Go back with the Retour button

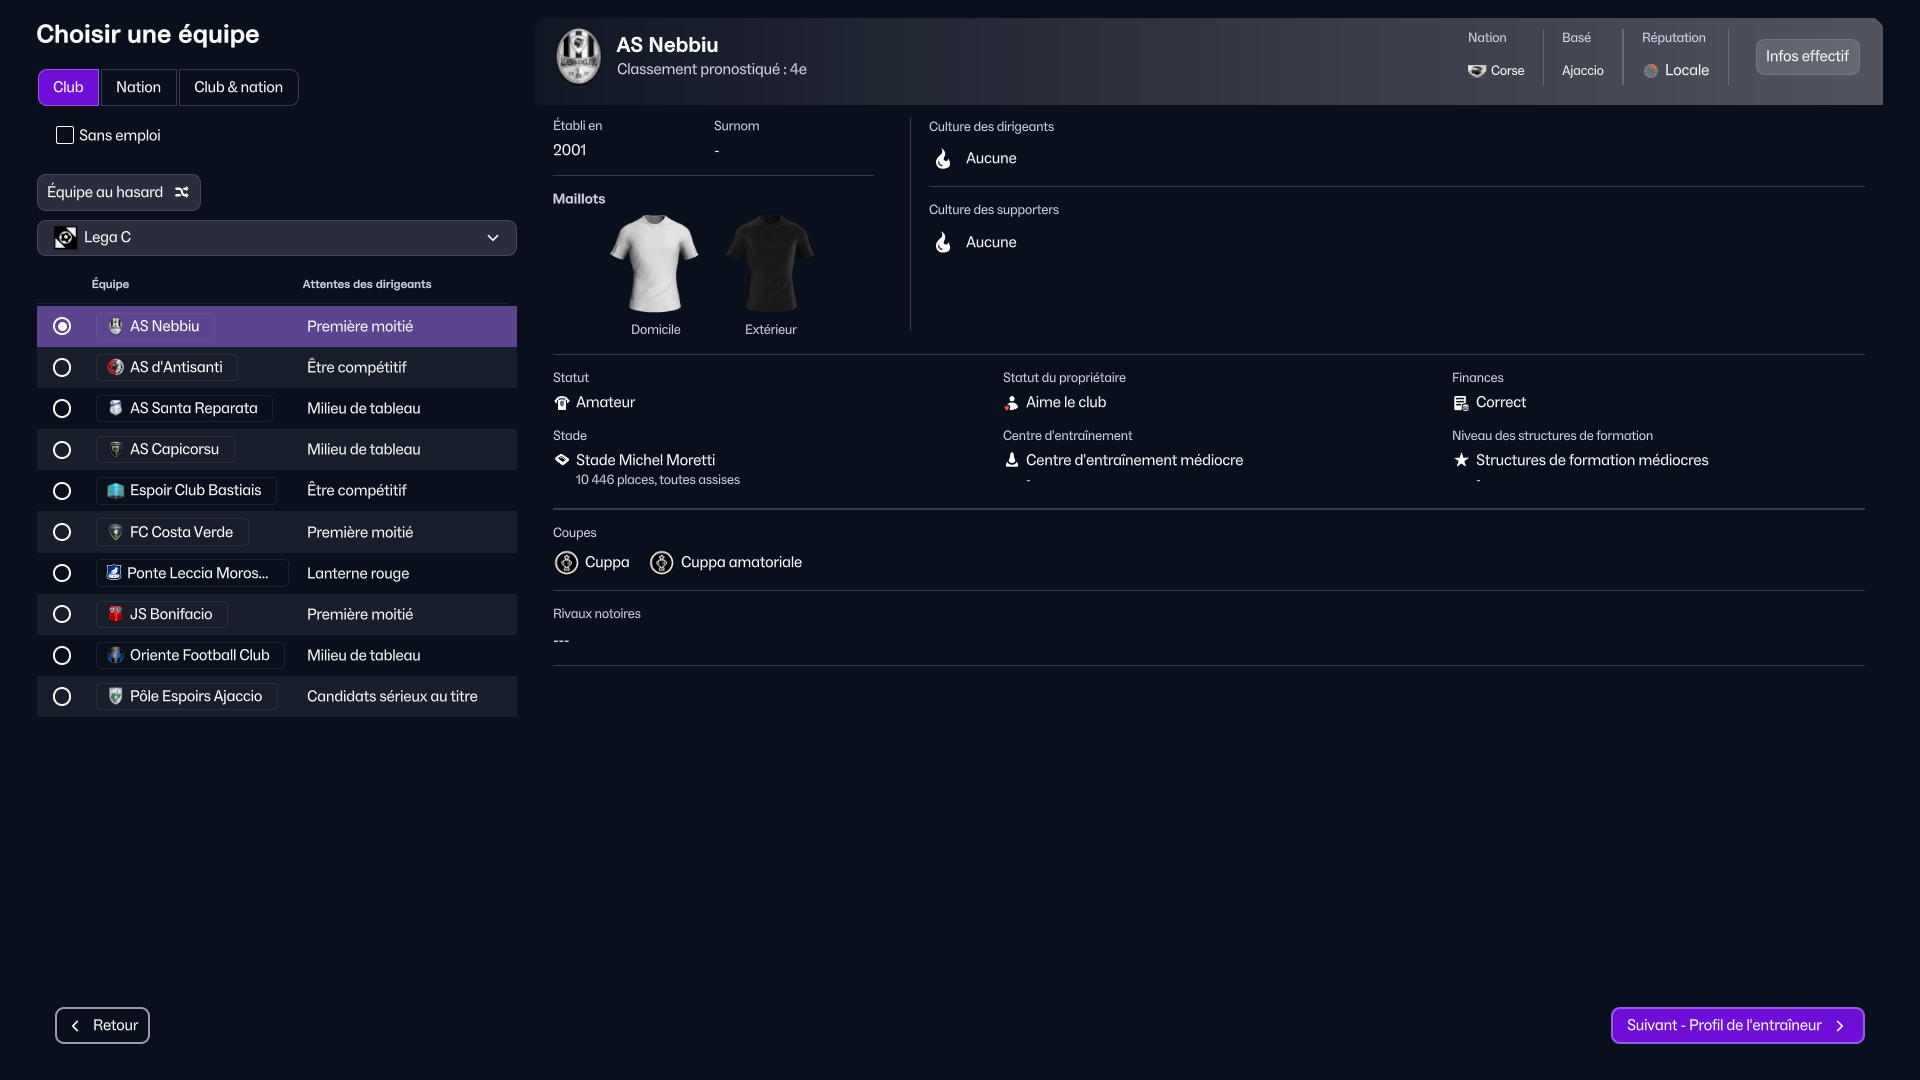point(102,1026)
